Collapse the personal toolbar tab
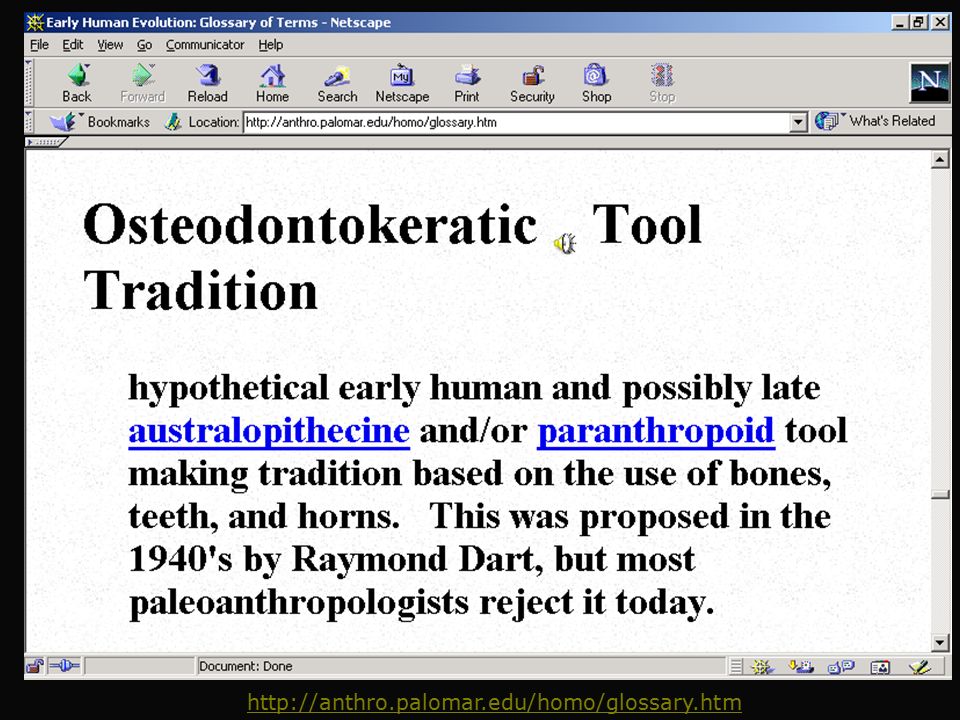The width and height of the screenshot is (960, 720). click(x=47, y=142)
